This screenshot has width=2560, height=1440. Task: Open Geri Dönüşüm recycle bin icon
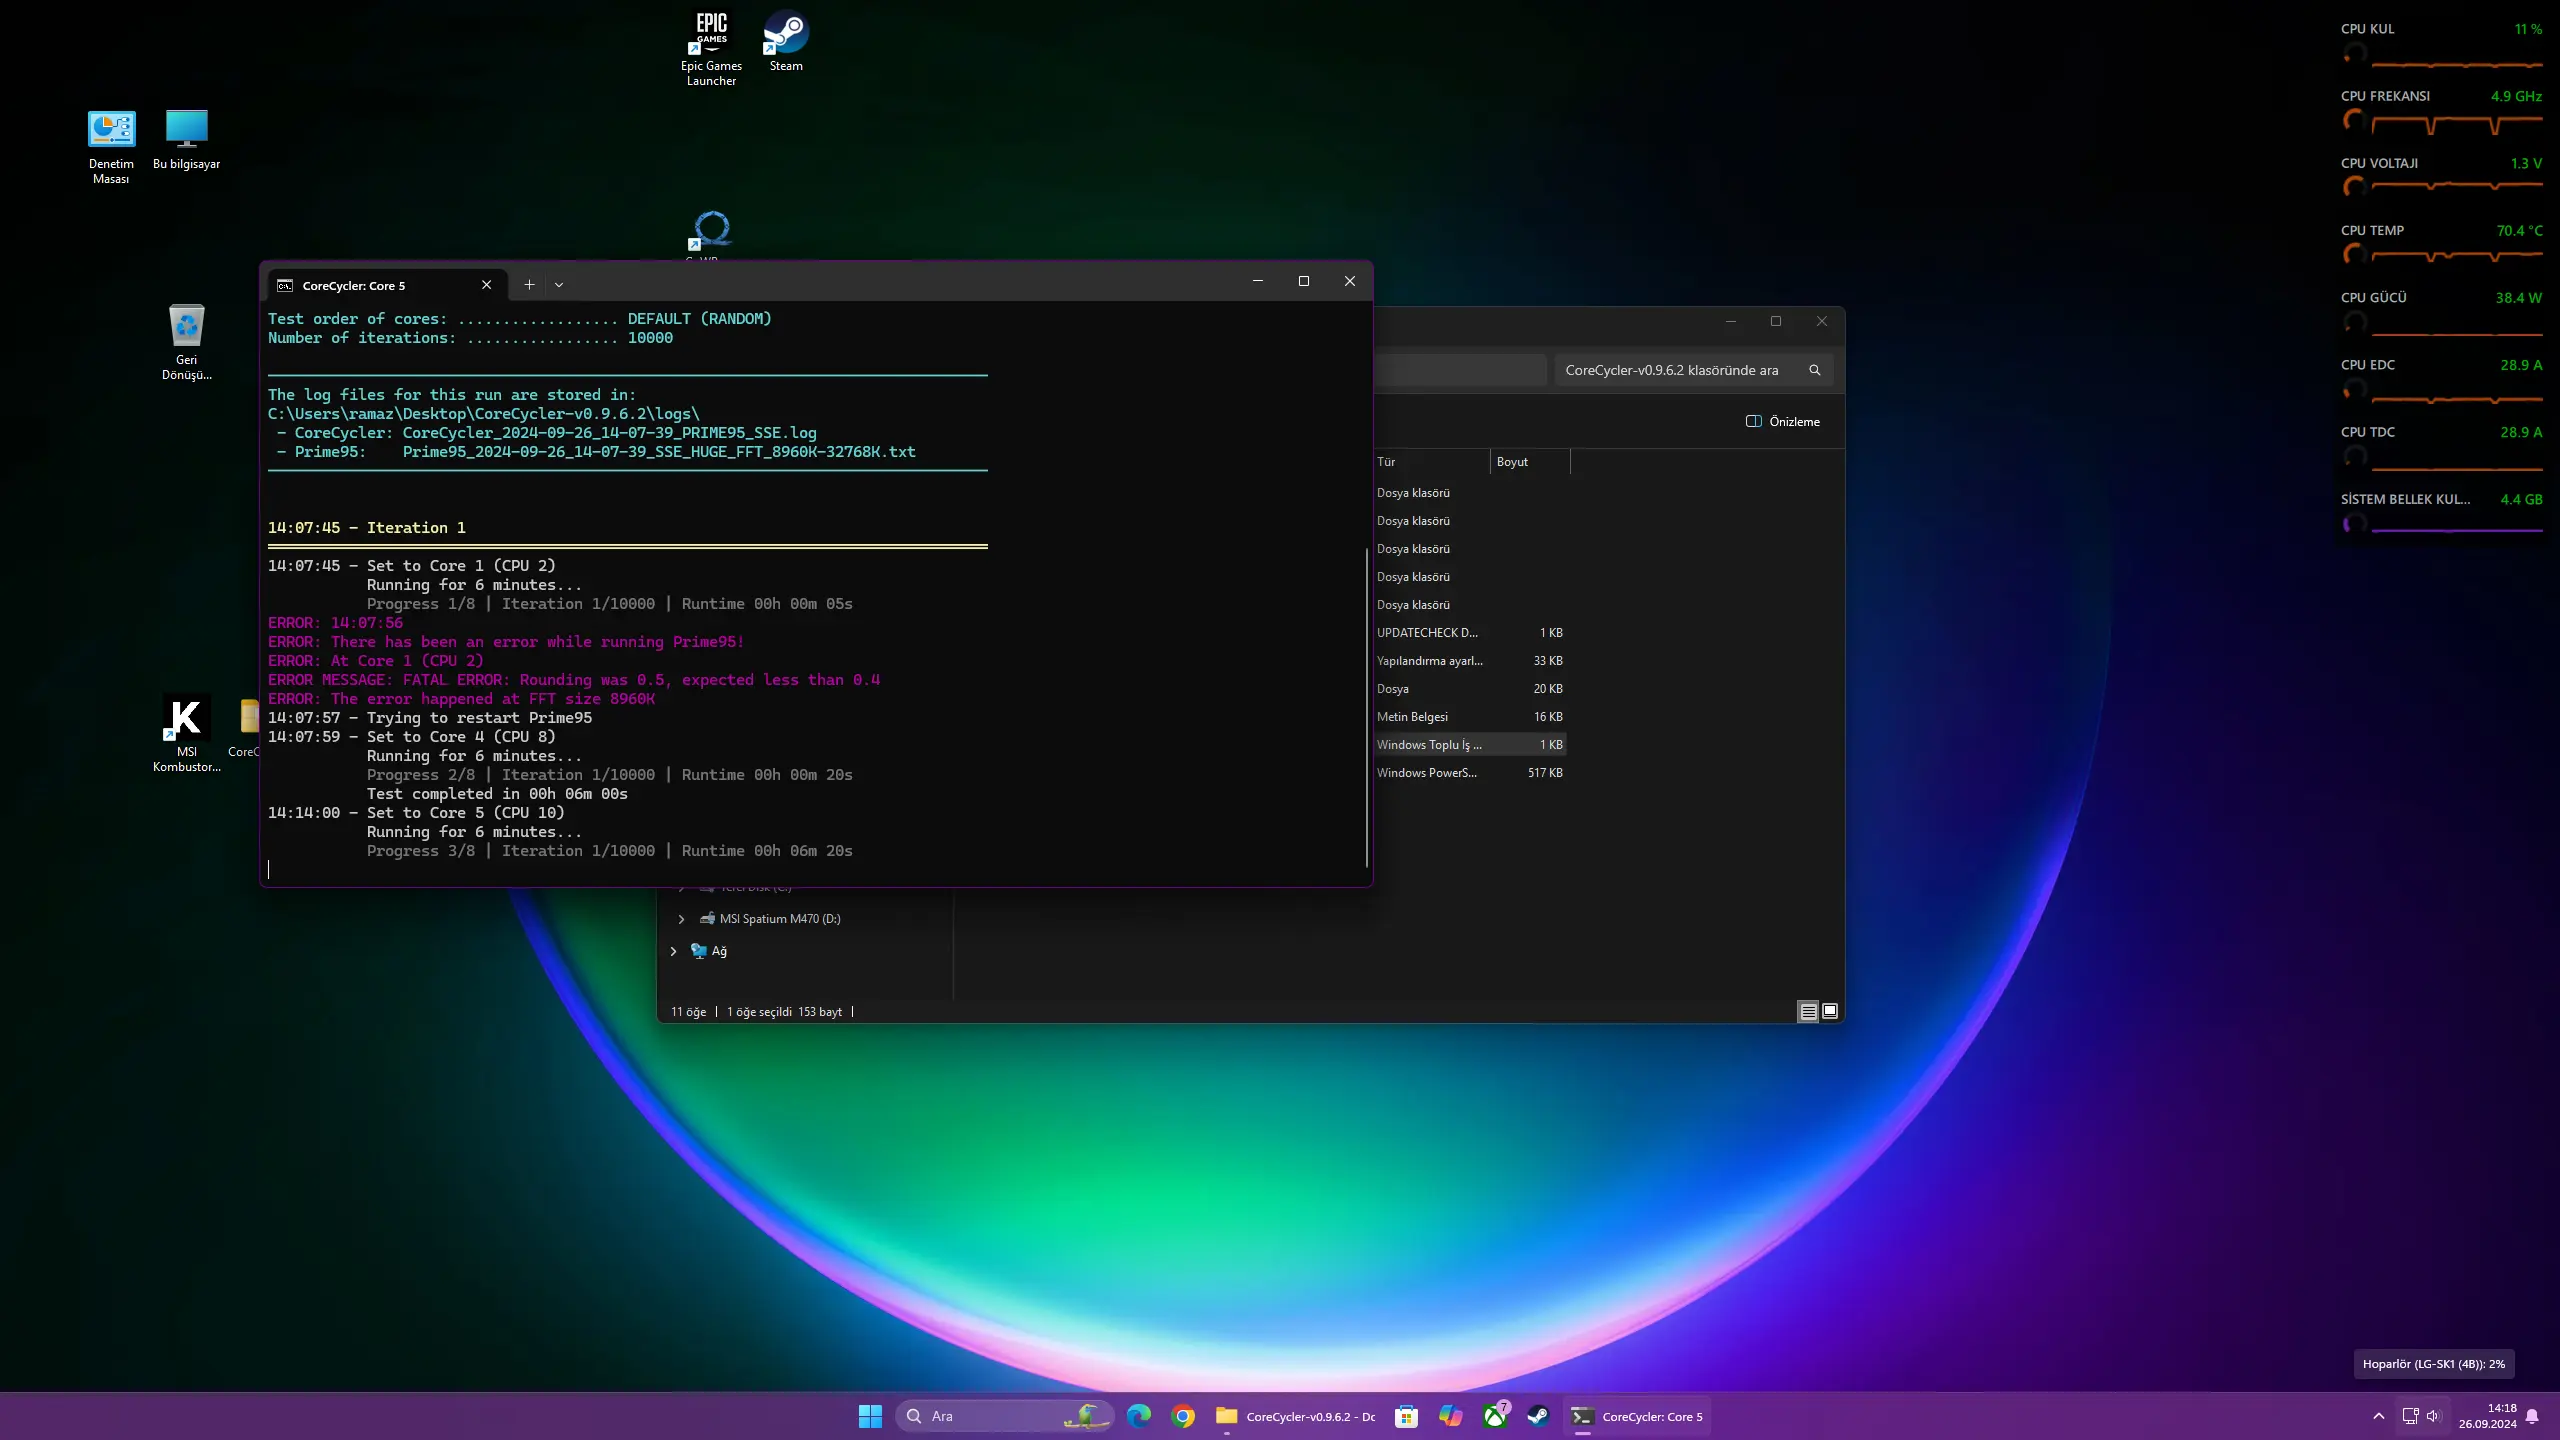187,342
